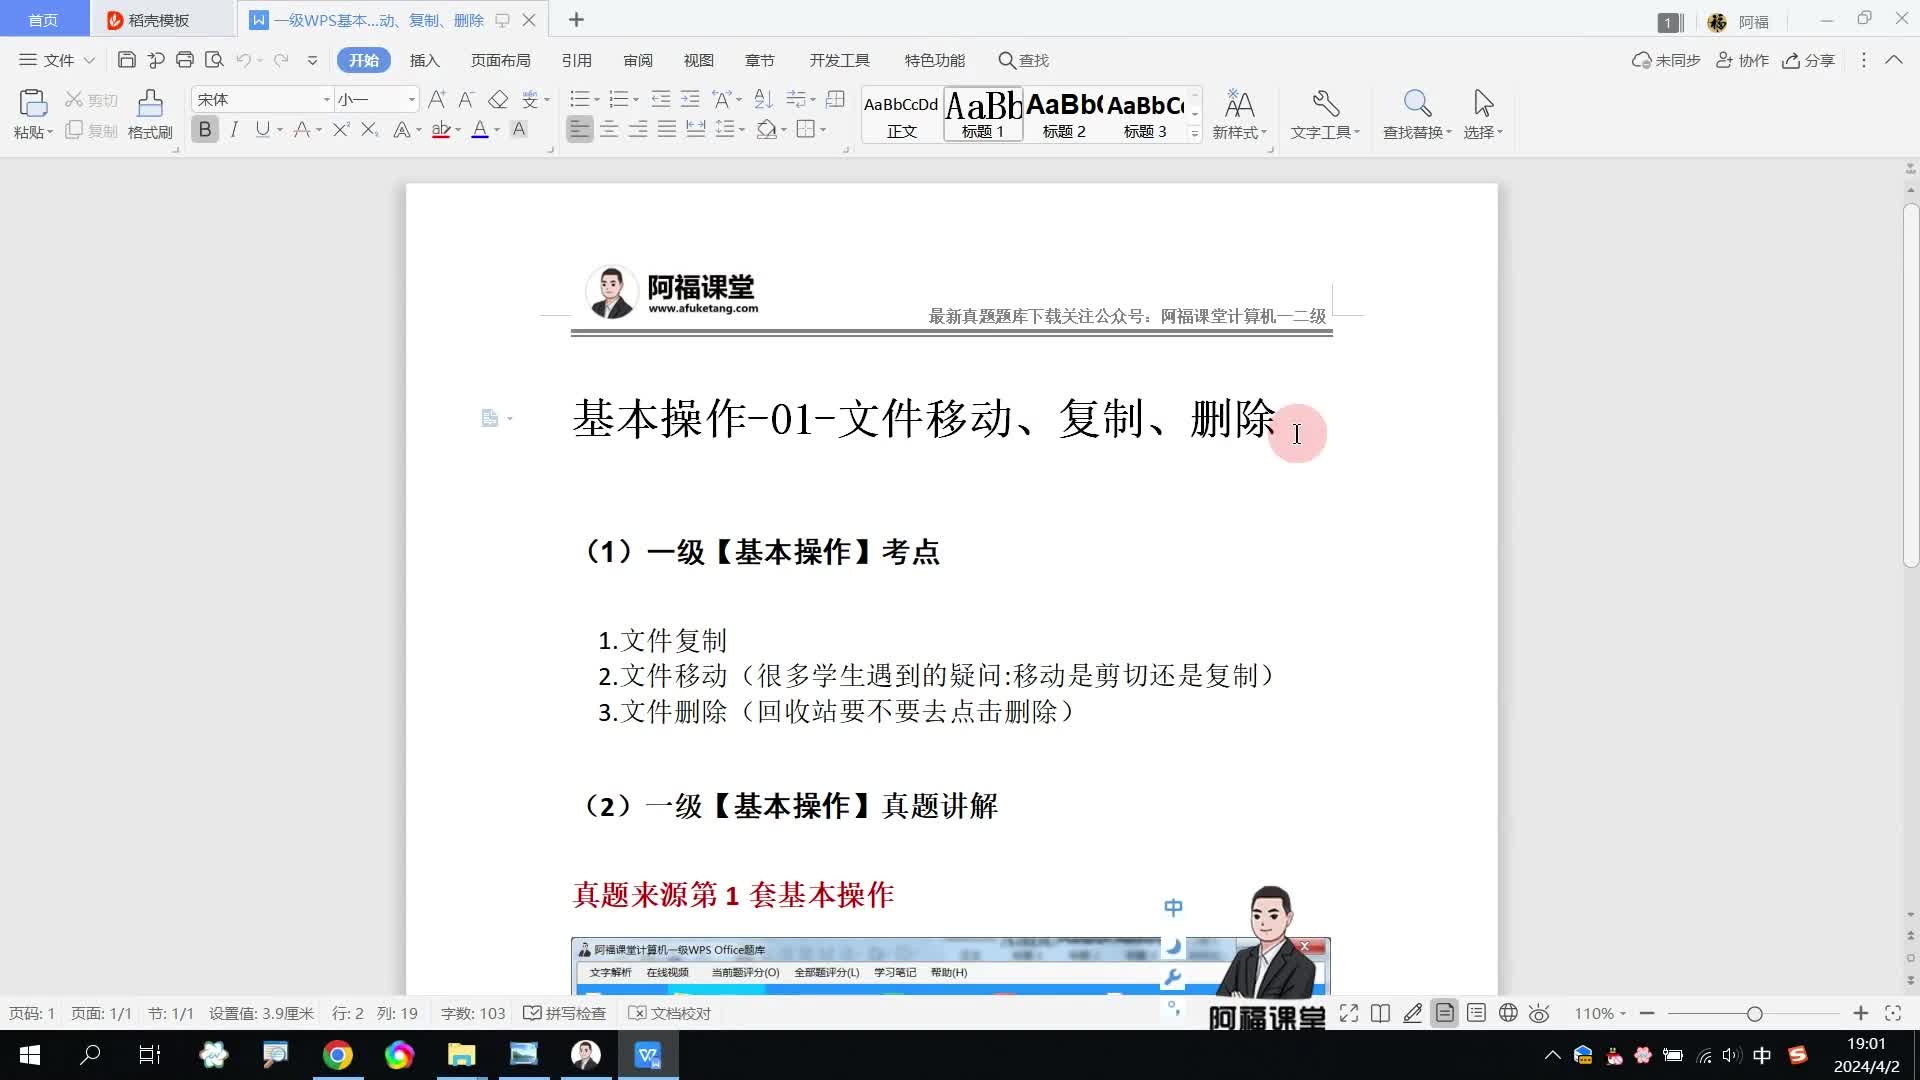Switch to the 页面布局 ribbon tab
Image resolution: width=1920 pixels, height=1080 pixels.
pyautogui.click(x=500, y=60)
